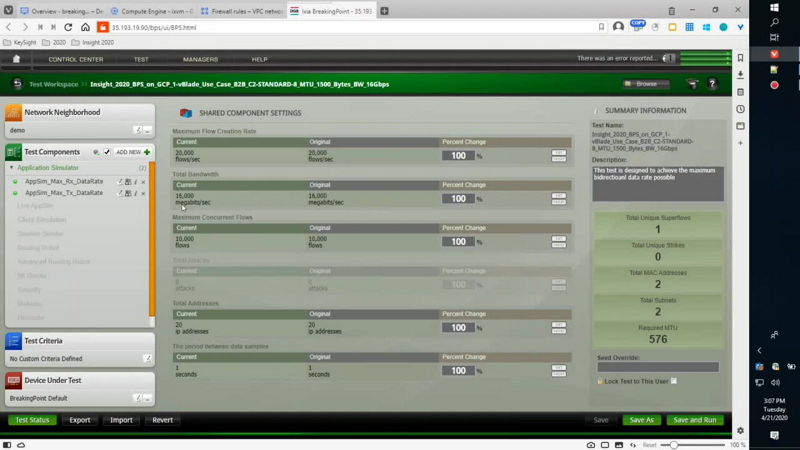Adjust the browser zoom slider

673,445
